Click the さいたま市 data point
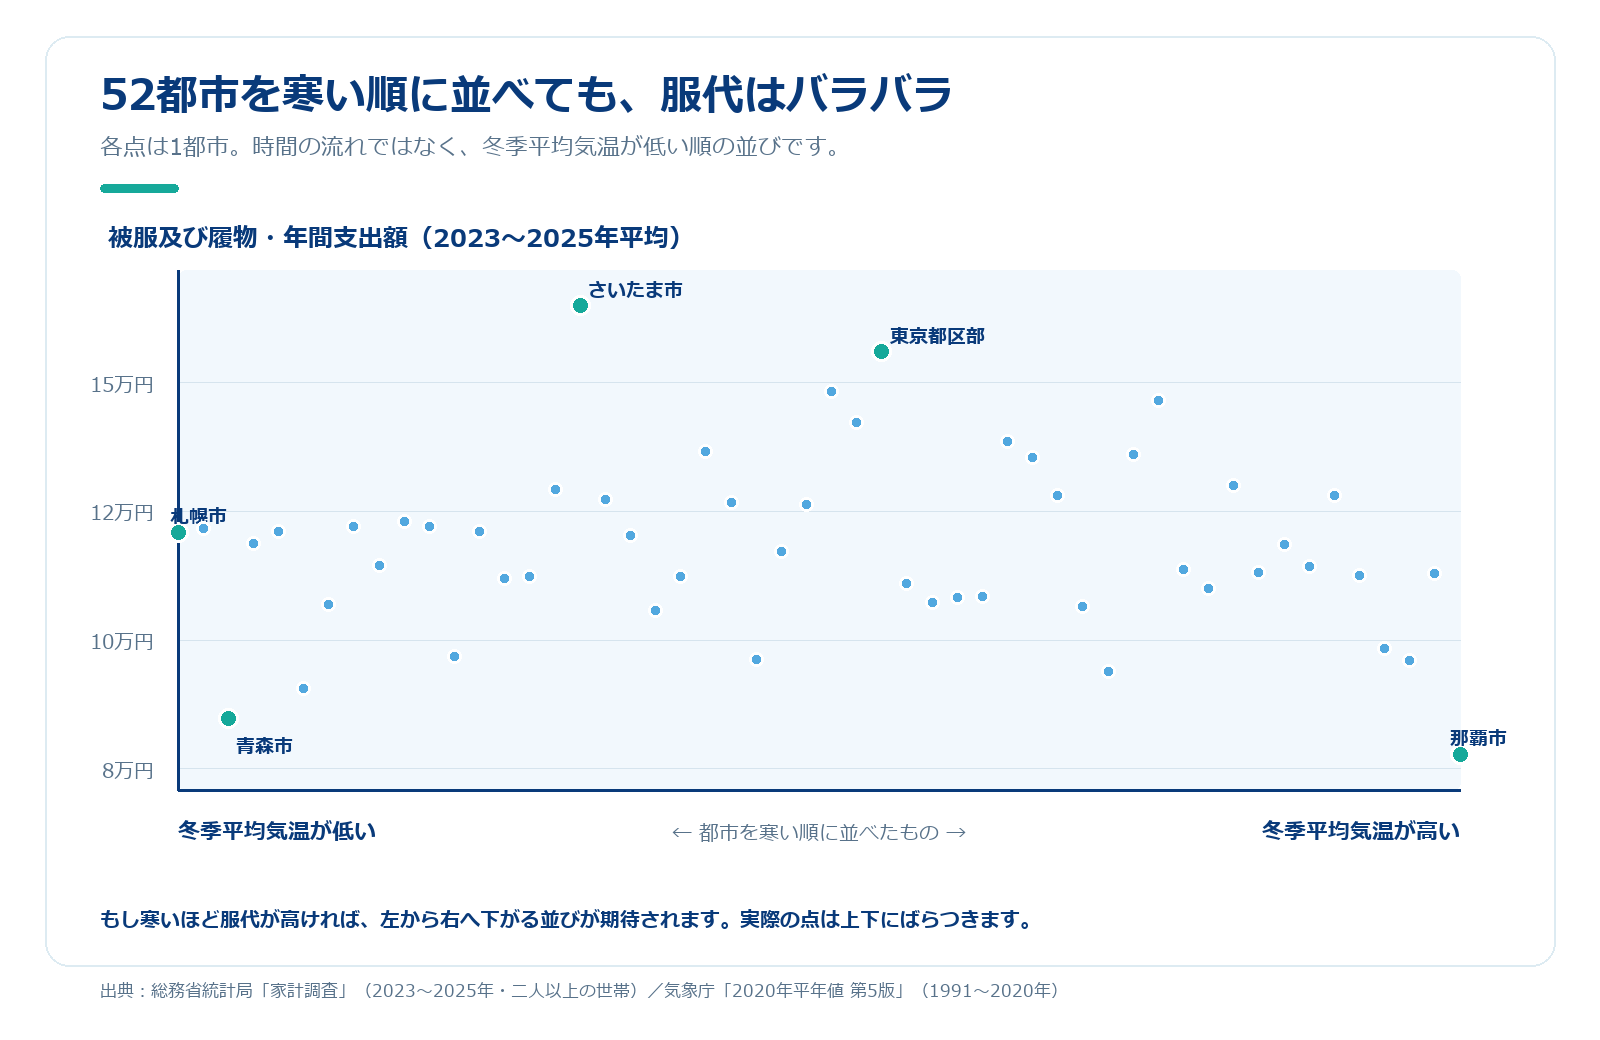The width and height of the screenshot is (1600, 1040). click(x=580, y=305)
